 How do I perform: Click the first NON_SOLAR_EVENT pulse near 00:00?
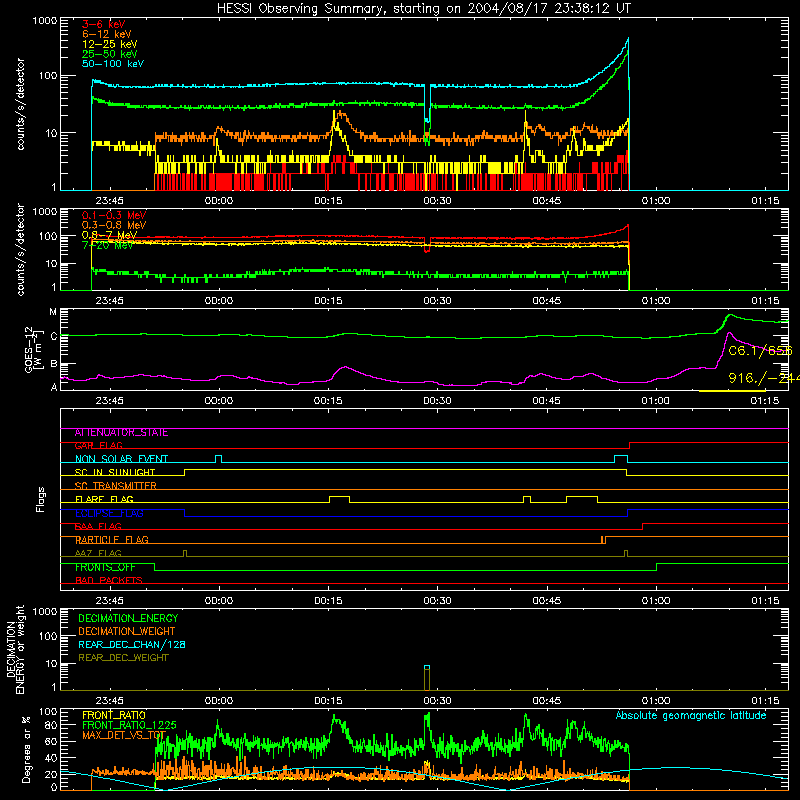tap(218, 459)
